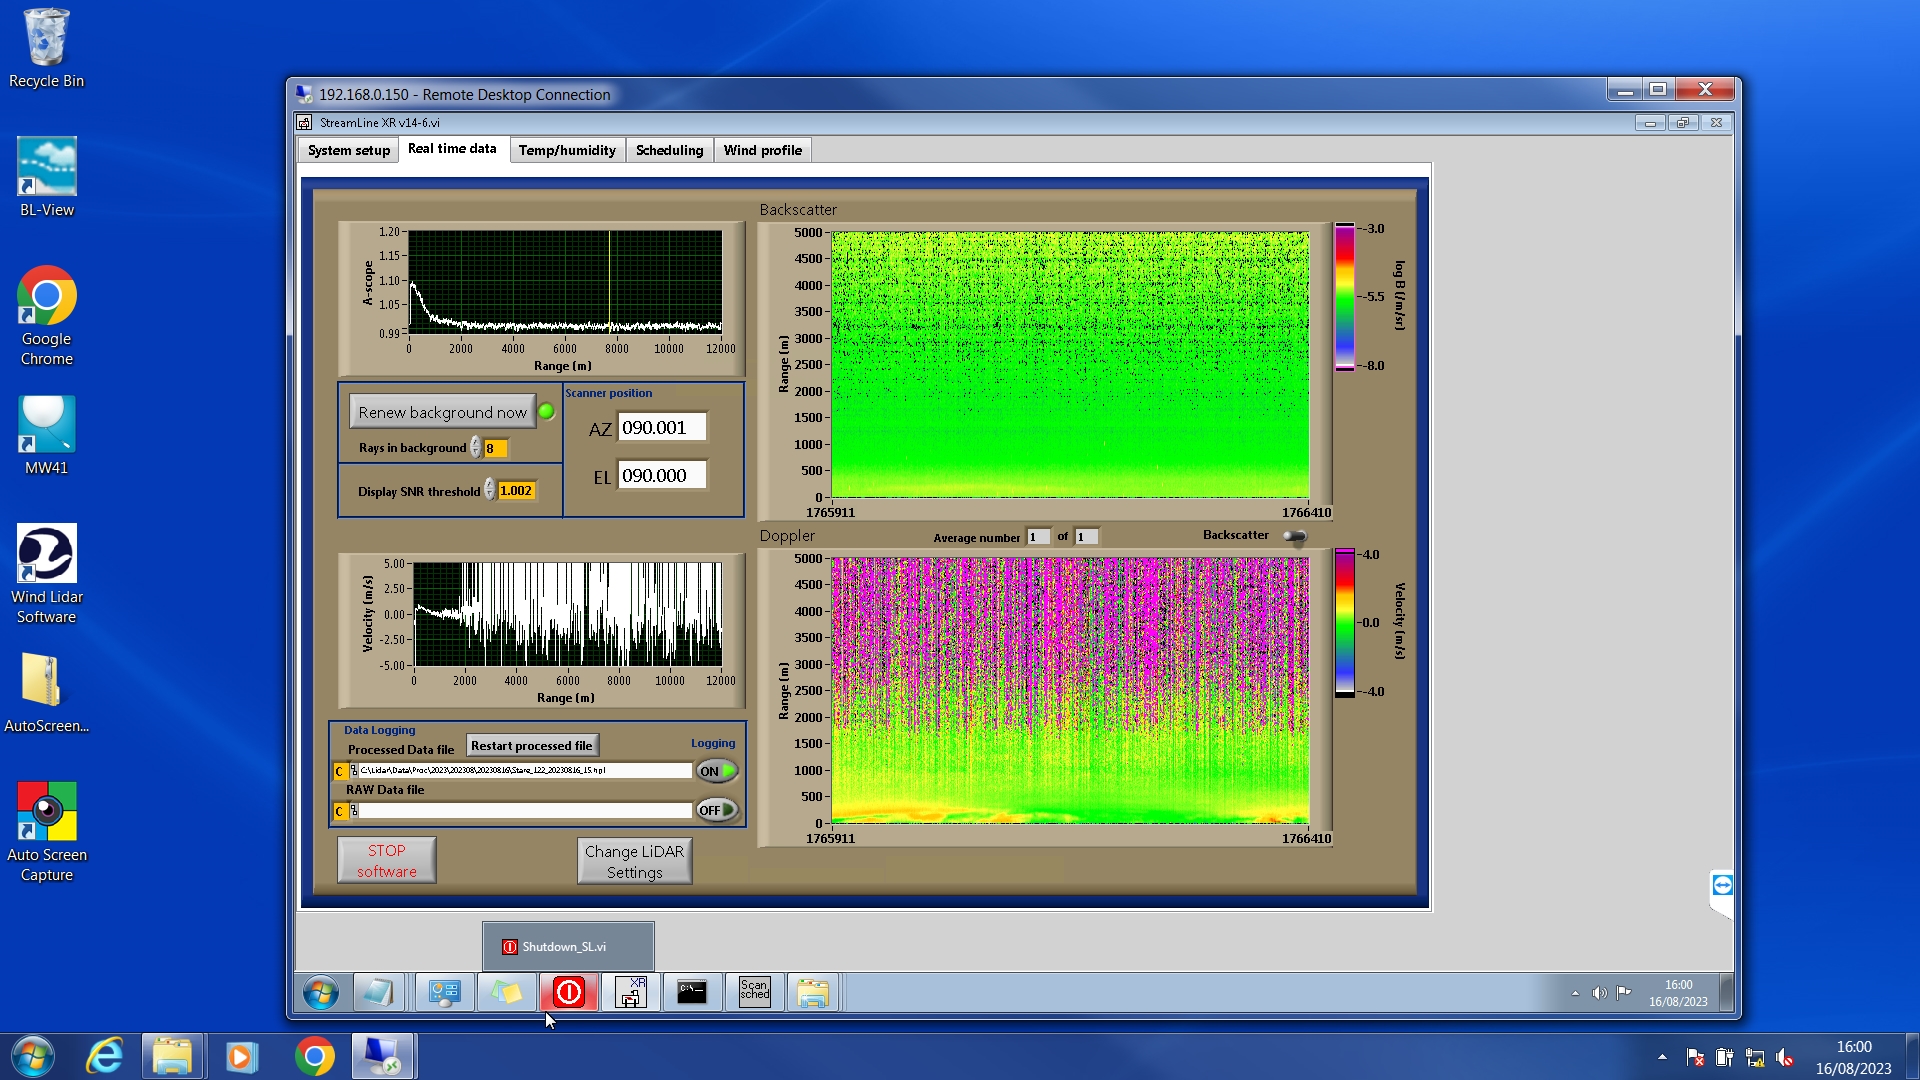Open the Scan sched taskbar icon
Viewport: 1920px width, 1080px height.
pos(754,992)
